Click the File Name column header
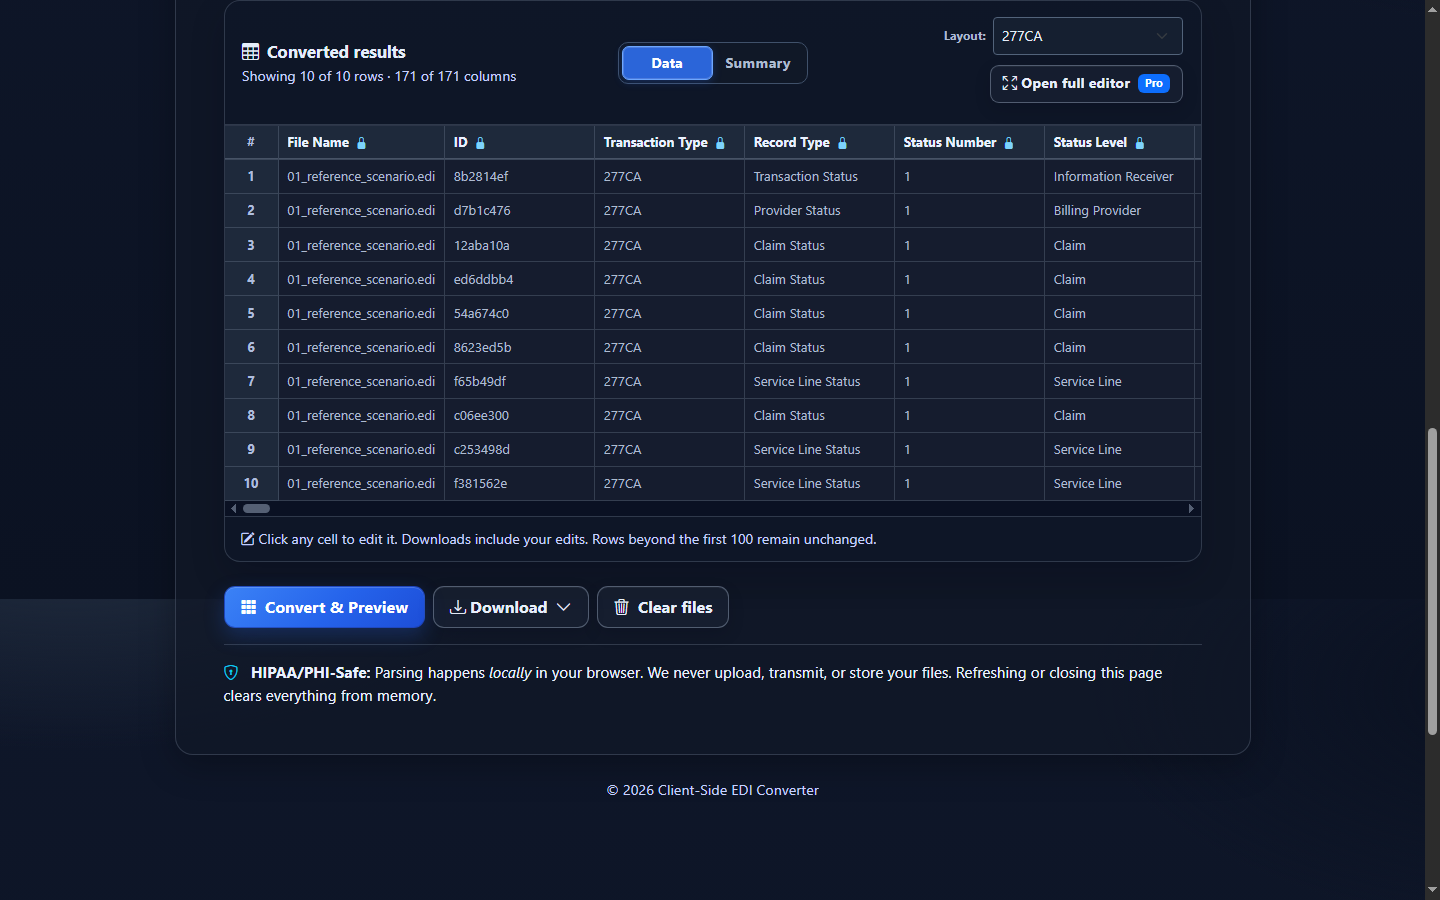Image resolution: width=1440 pixels, height=900 pixels. (x=361, y=142)
